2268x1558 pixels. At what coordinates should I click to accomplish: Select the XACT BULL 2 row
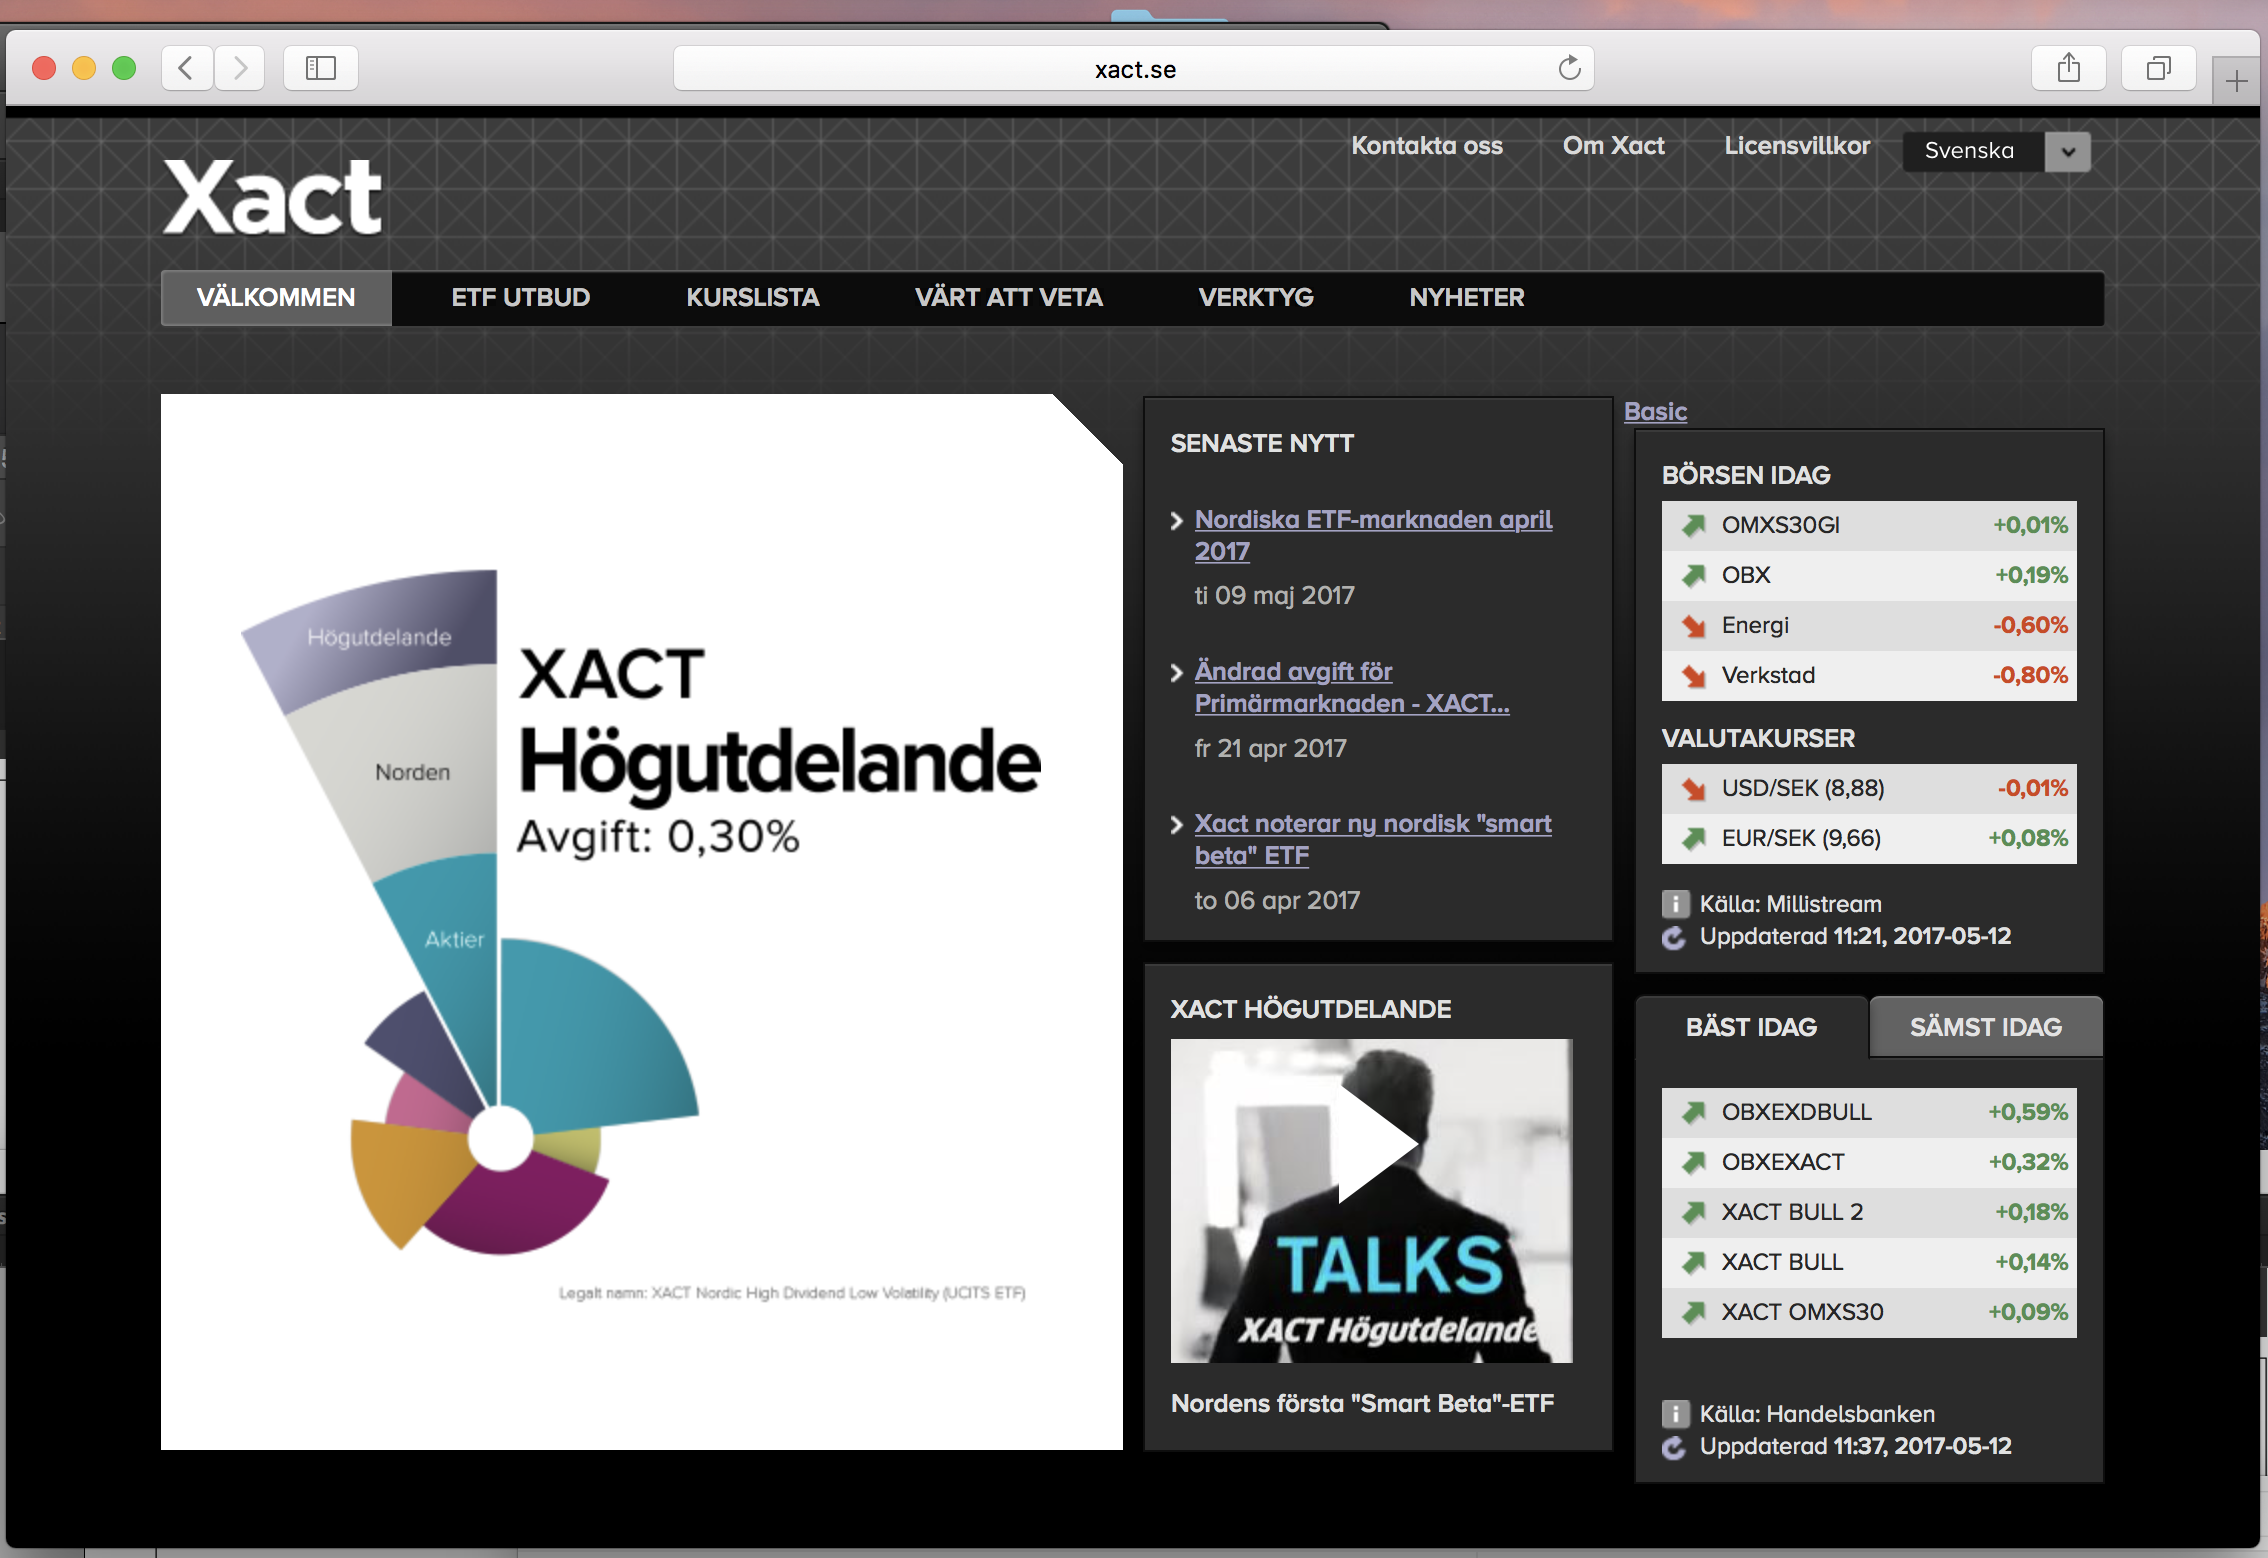coord(1869,1213)
